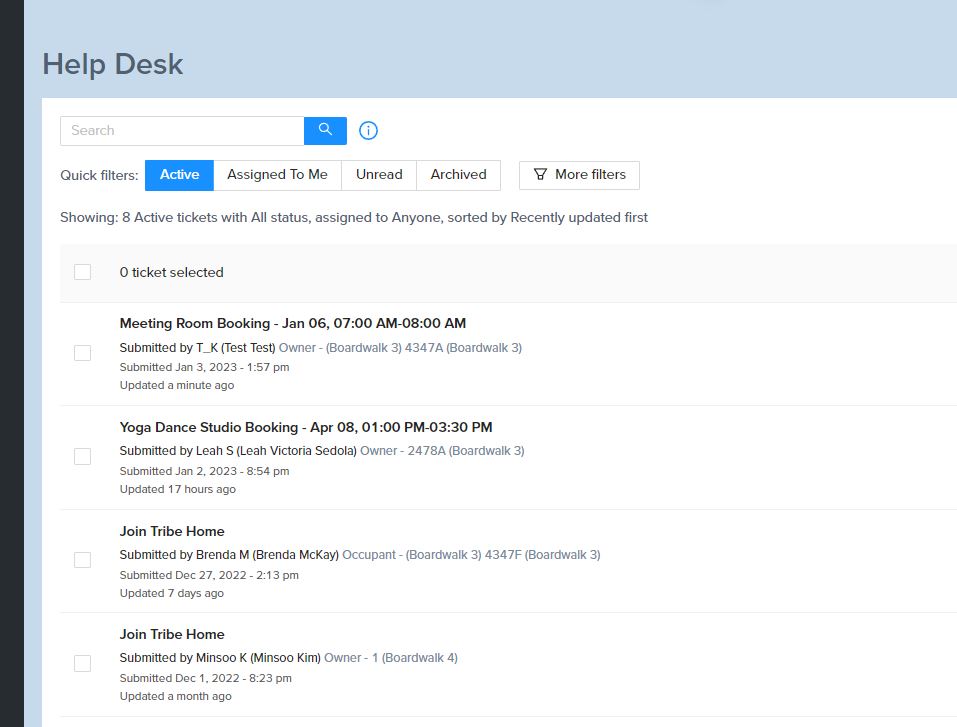
Task: Click 'Owner - 2478A (Boardwalk 3)' text
Action: (x=442, y=451)
